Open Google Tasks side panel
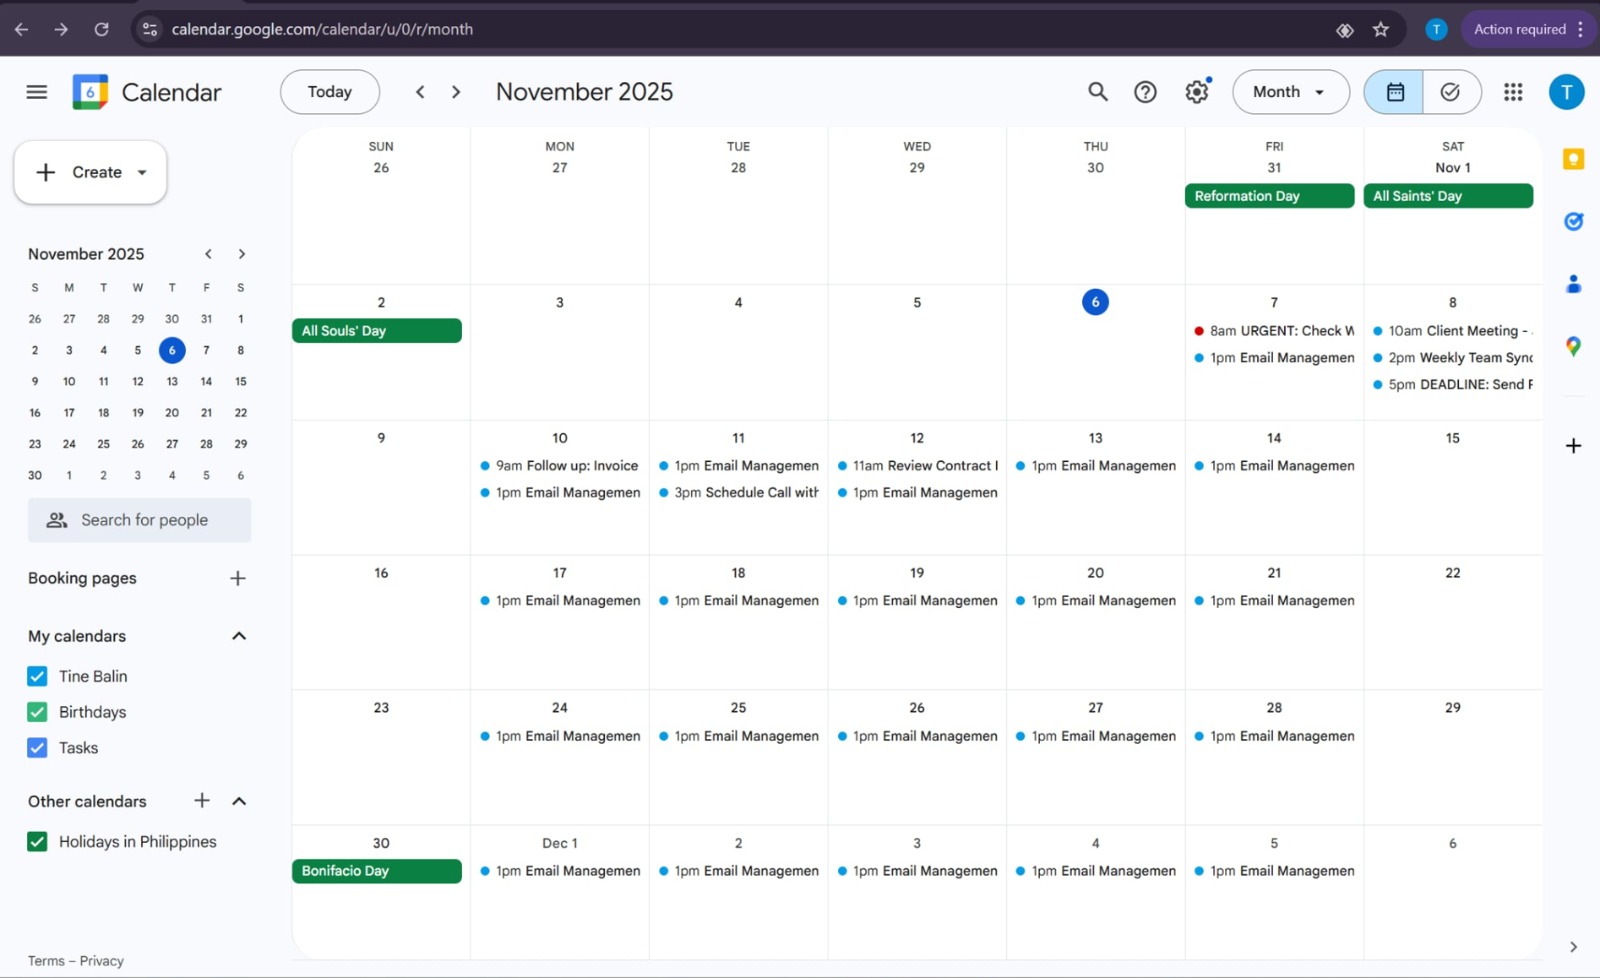This screenshot has width=1600, height=978. (x=1573, y=221)
